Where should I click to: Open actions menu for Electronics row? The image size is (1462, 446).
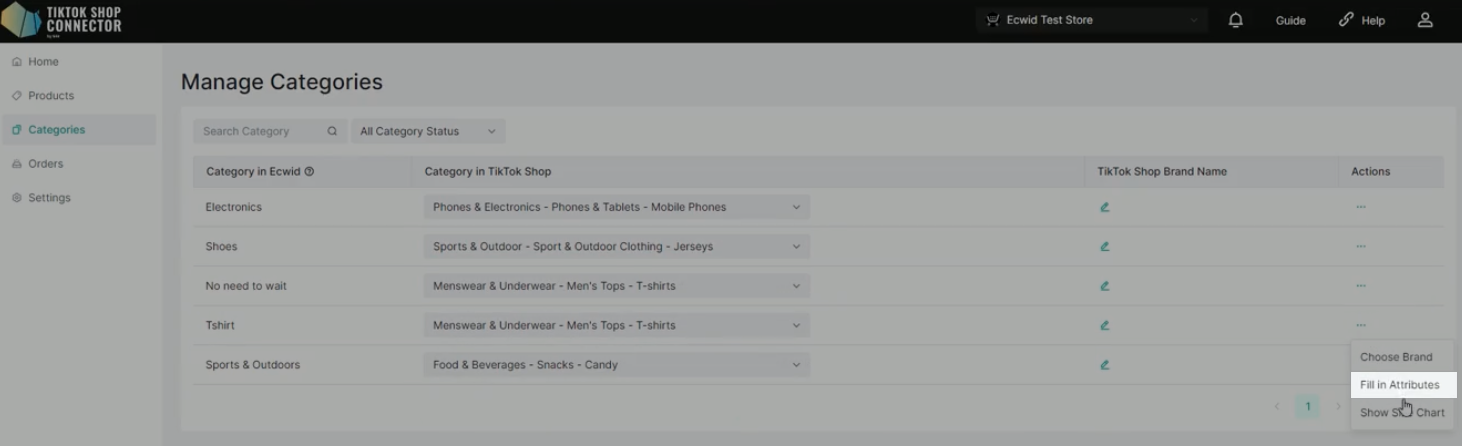tap(1361, 207)
